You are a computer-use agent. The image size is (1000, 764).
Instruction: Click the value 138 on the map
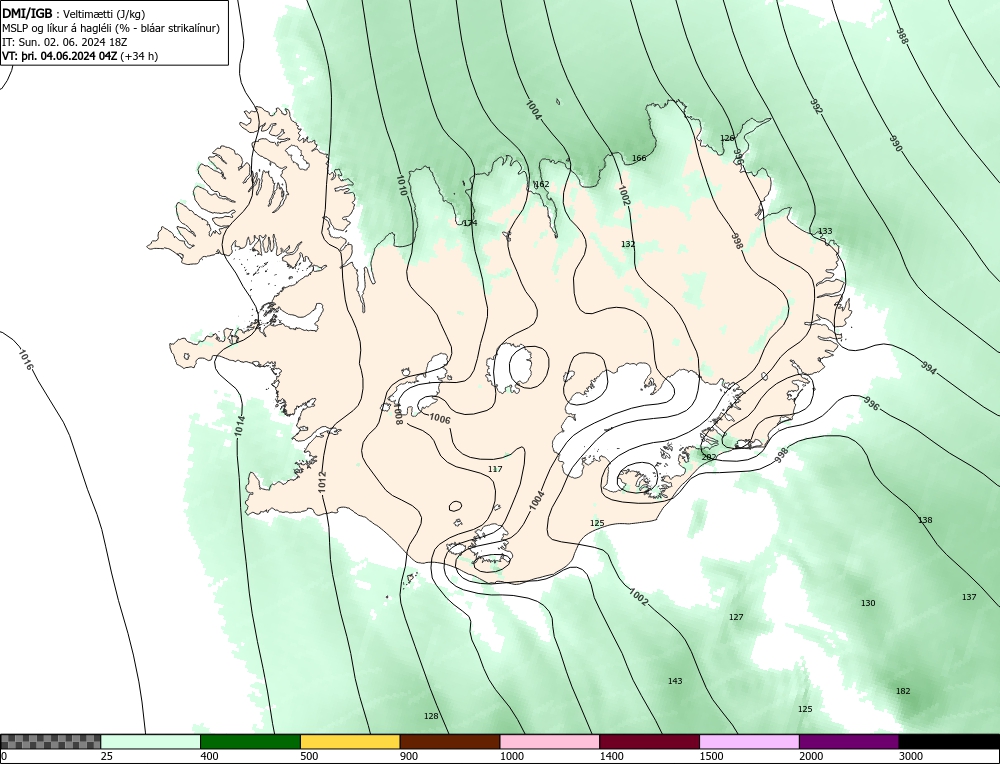(x=925, y=520)
